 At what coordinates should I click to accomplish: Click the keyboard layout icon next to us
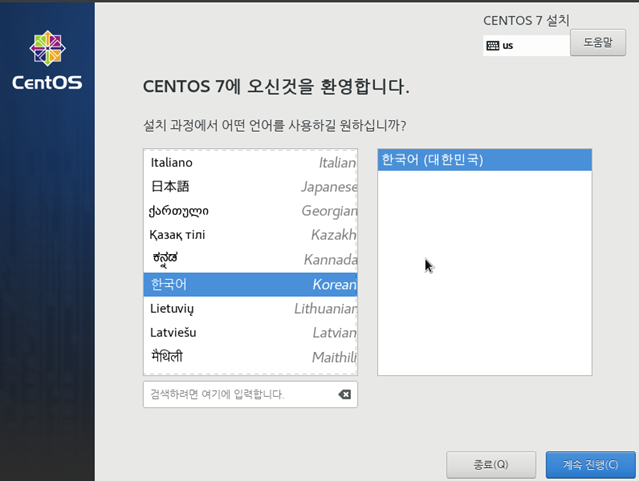coord(493,46)
